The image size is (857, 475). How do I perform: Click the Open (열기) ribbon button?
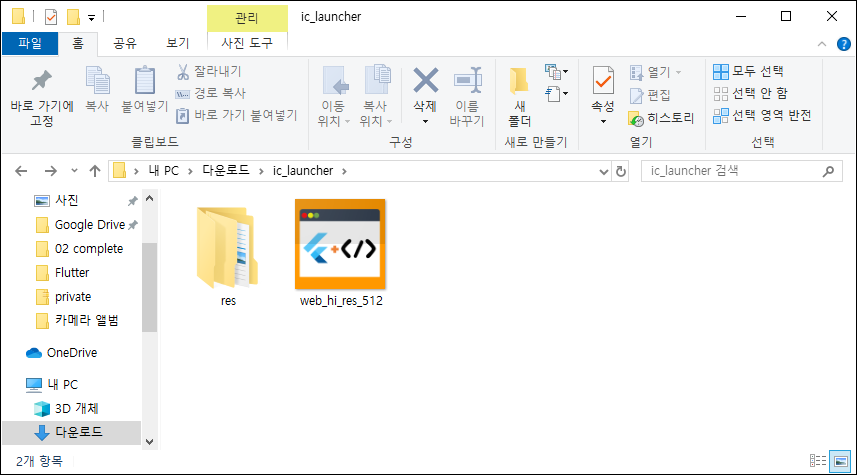pos(655,72)
